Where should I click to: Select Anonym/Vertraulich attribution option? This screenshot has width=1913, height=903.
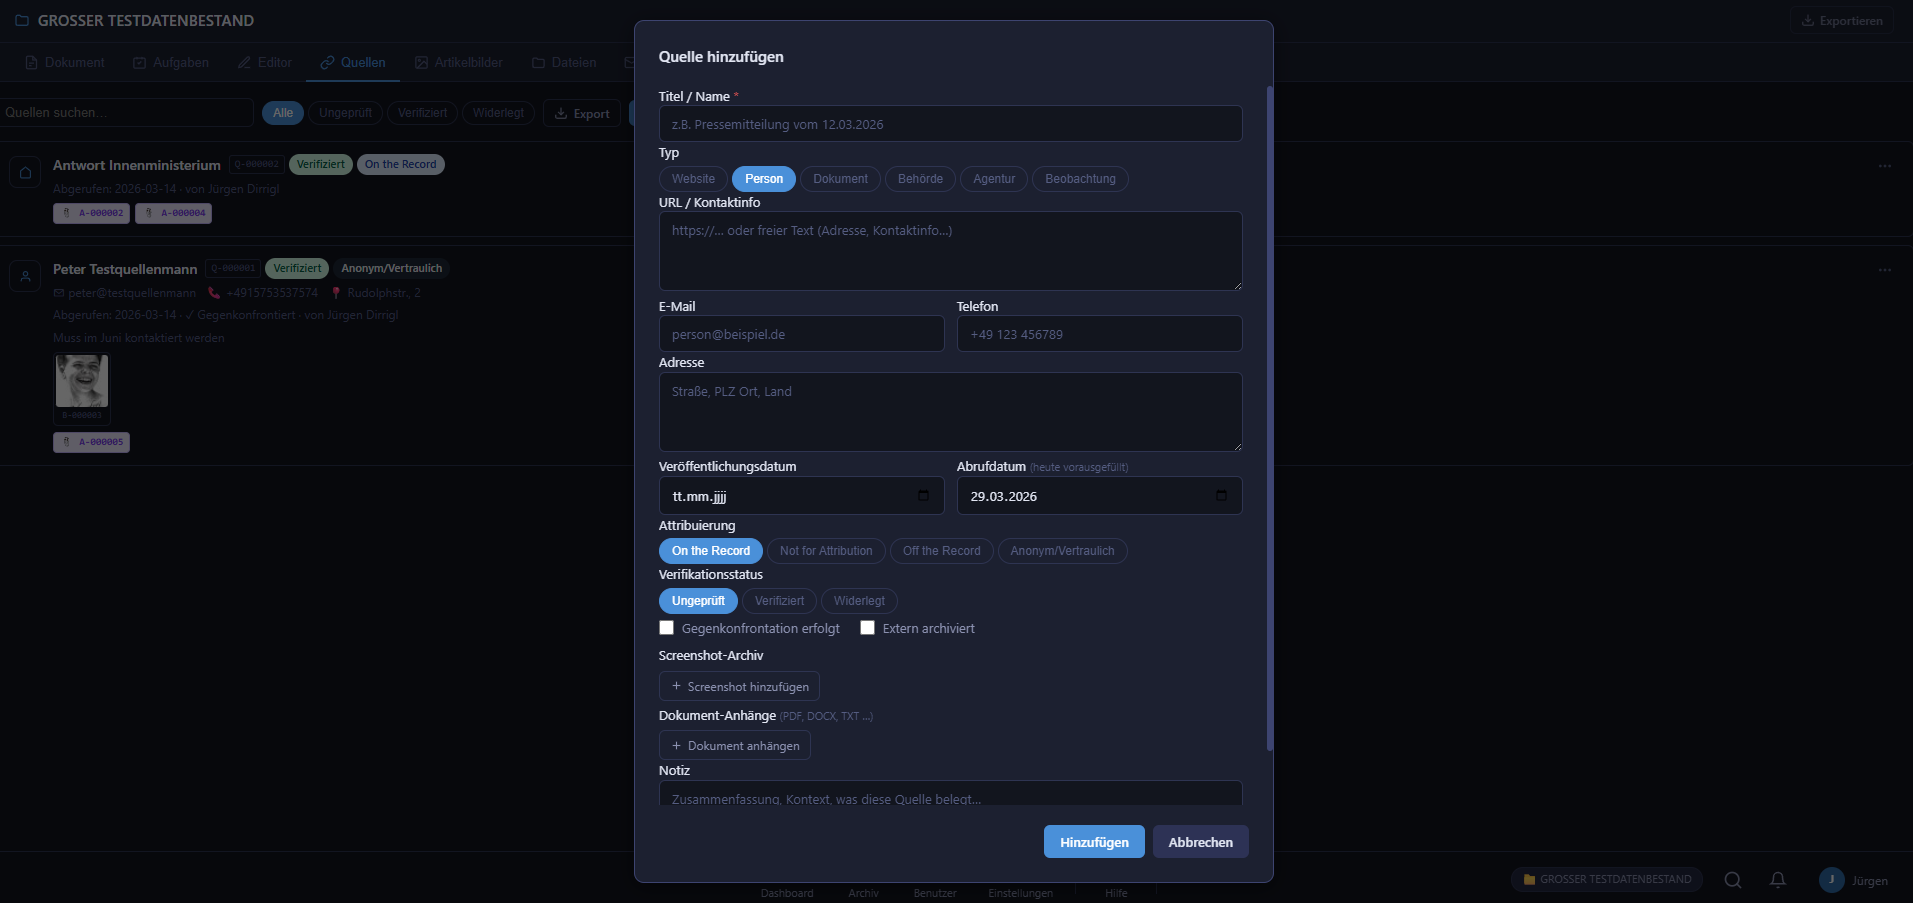tap(1061, 551)
